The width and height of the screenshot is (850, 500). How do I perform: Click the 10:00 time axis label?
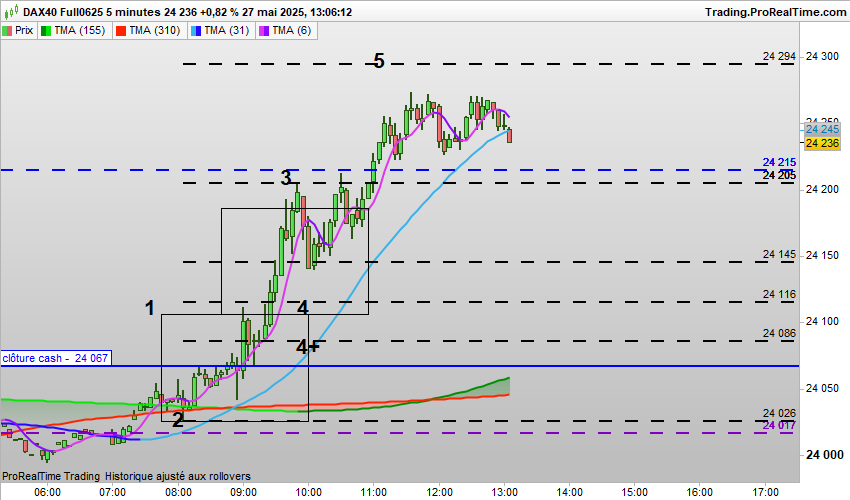pos(308,492)
